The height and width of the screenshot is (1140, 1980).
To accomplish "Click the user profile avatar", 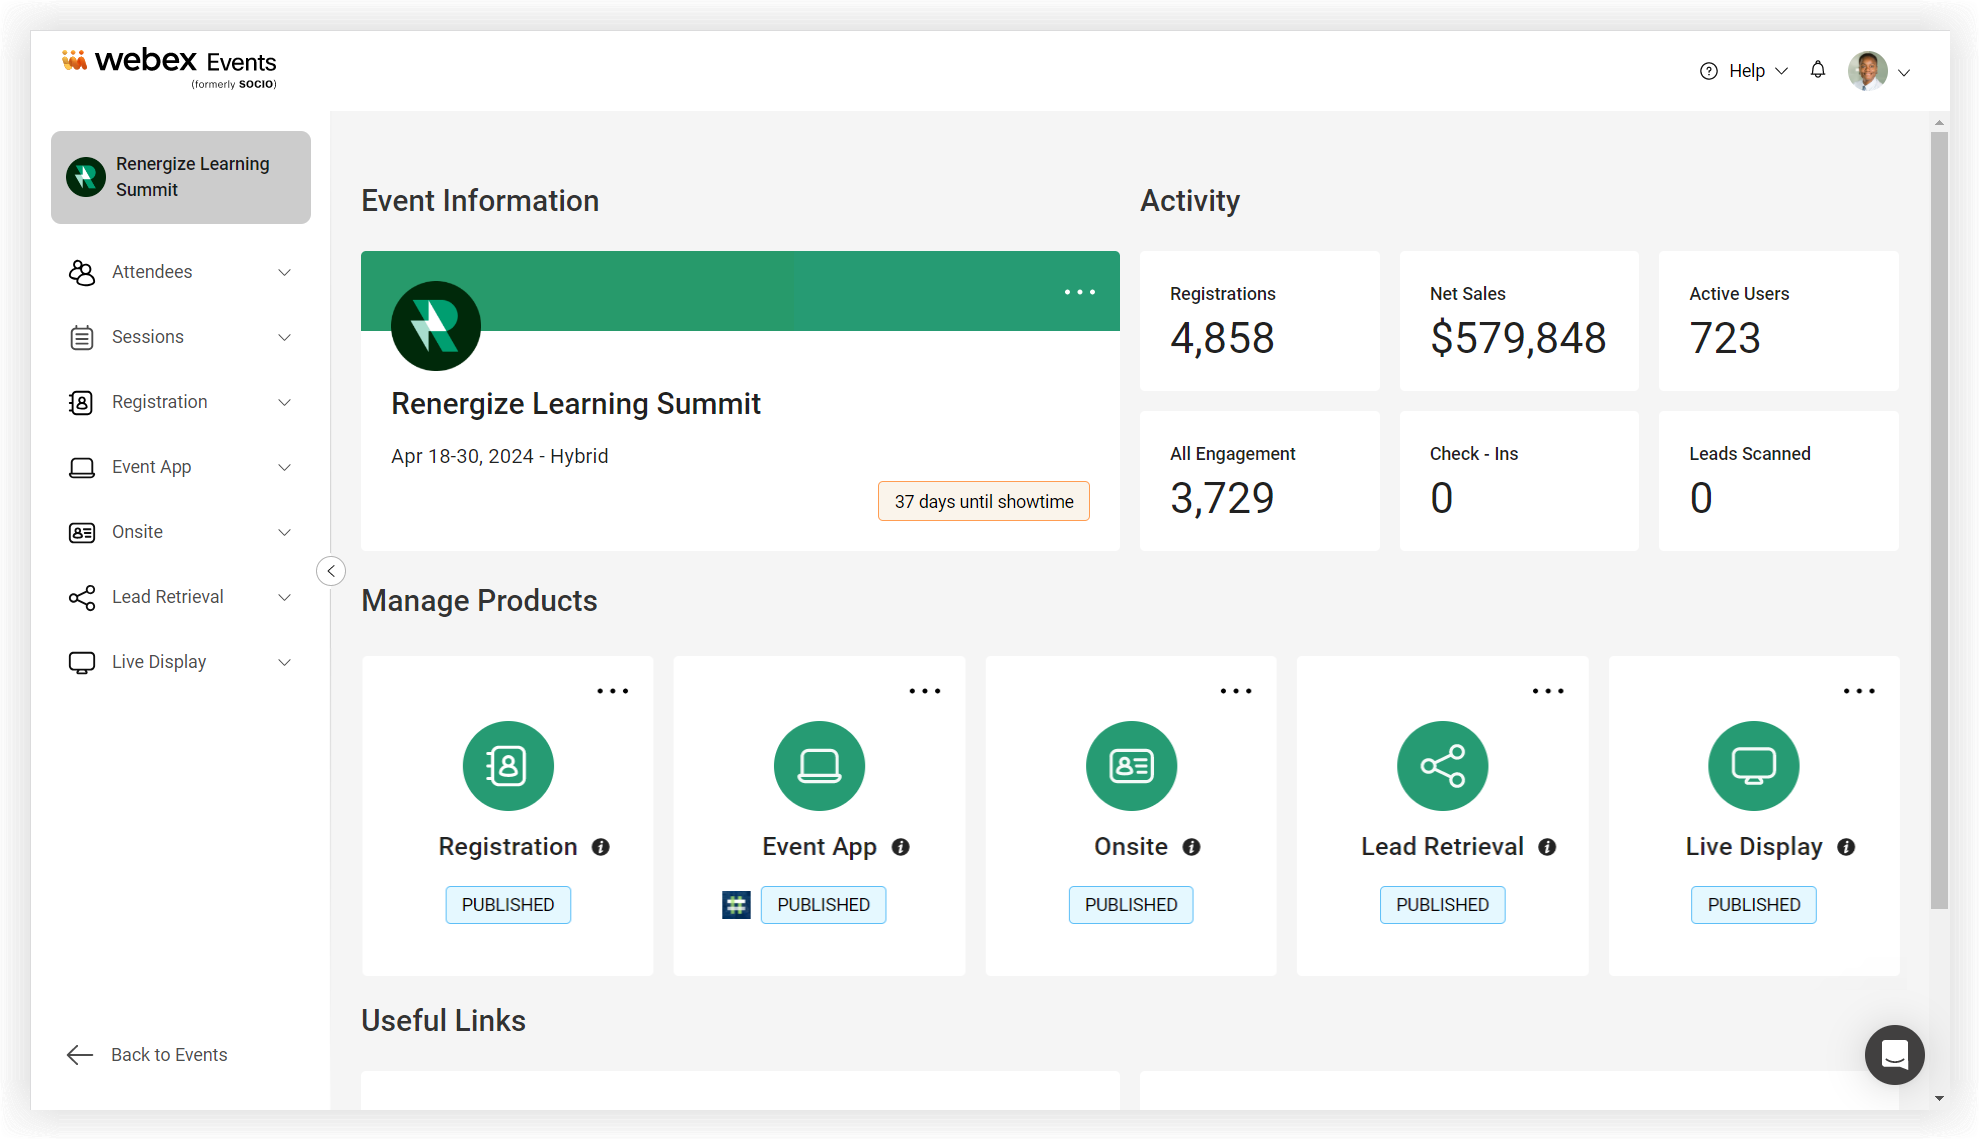I will coord(1868,71).
